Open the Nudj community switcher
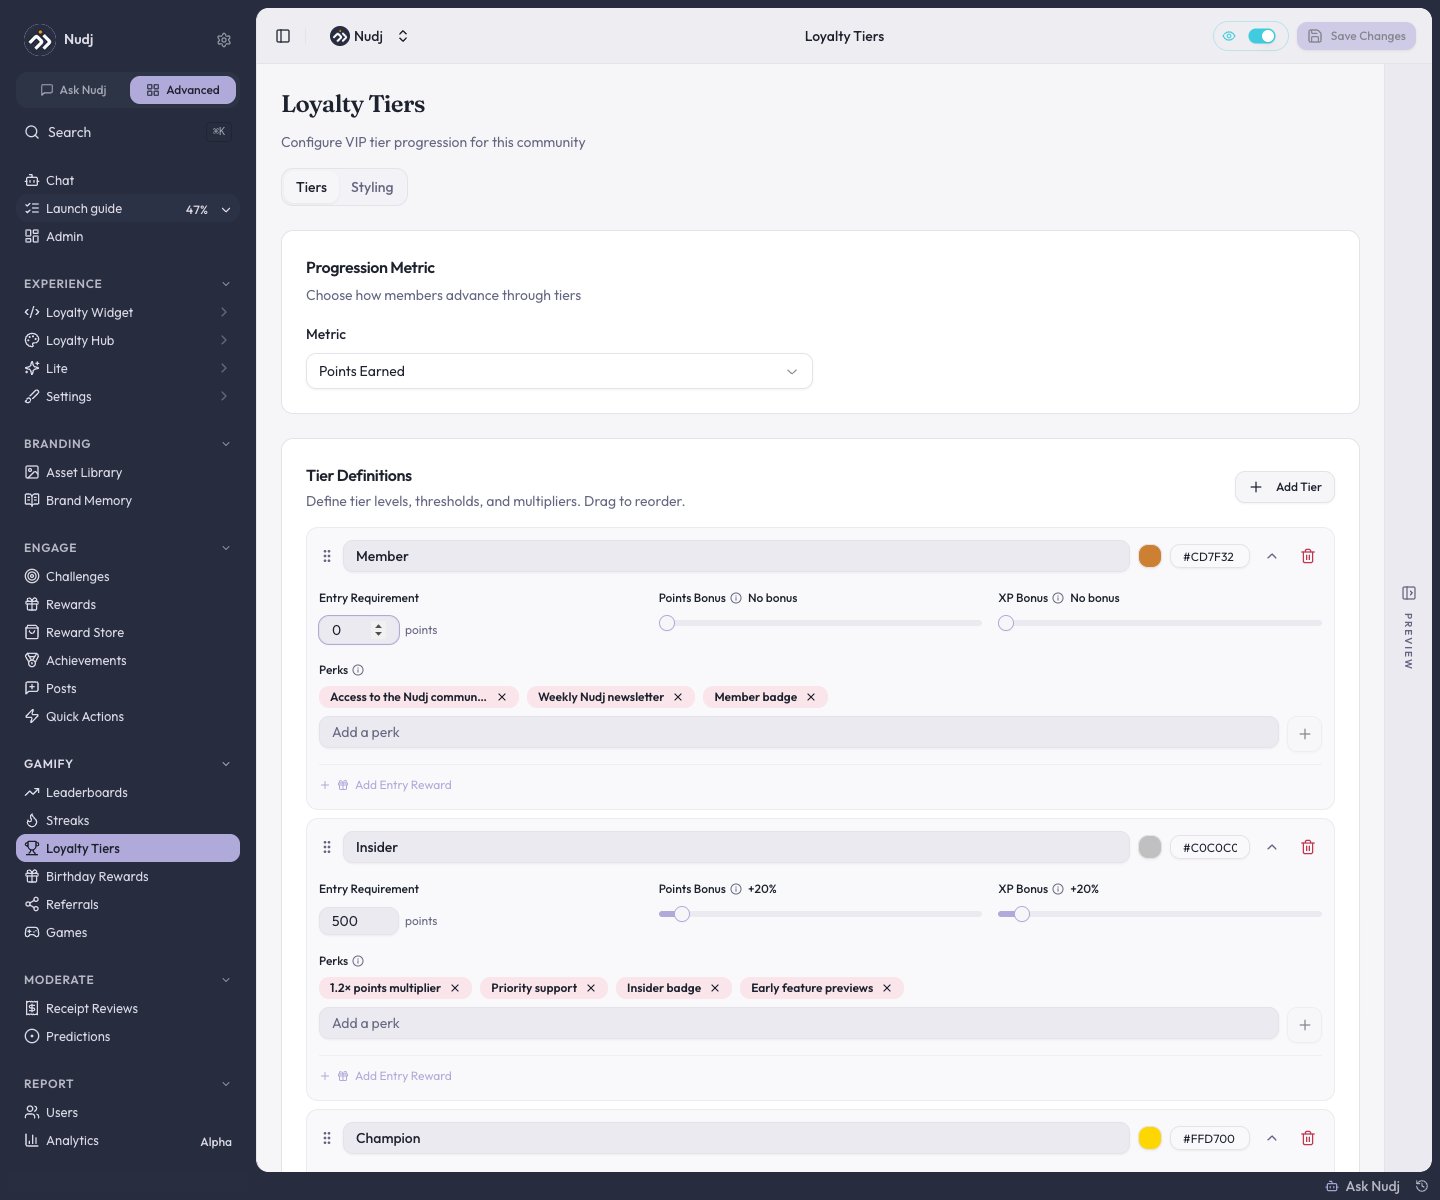This screenshot has height=1200, width=1440. [369, 36]
